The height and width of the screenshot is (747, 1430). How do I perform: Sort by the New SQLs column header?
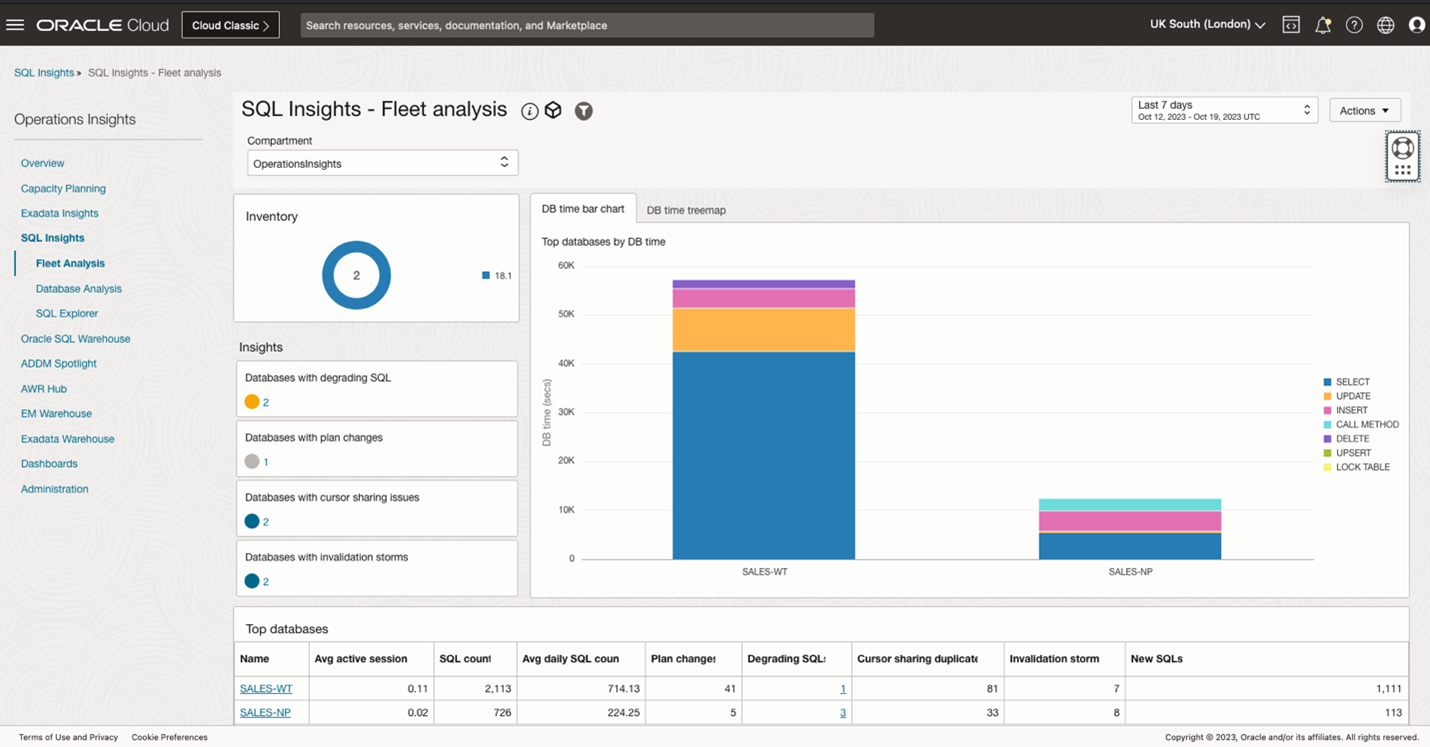(1267, 659)
